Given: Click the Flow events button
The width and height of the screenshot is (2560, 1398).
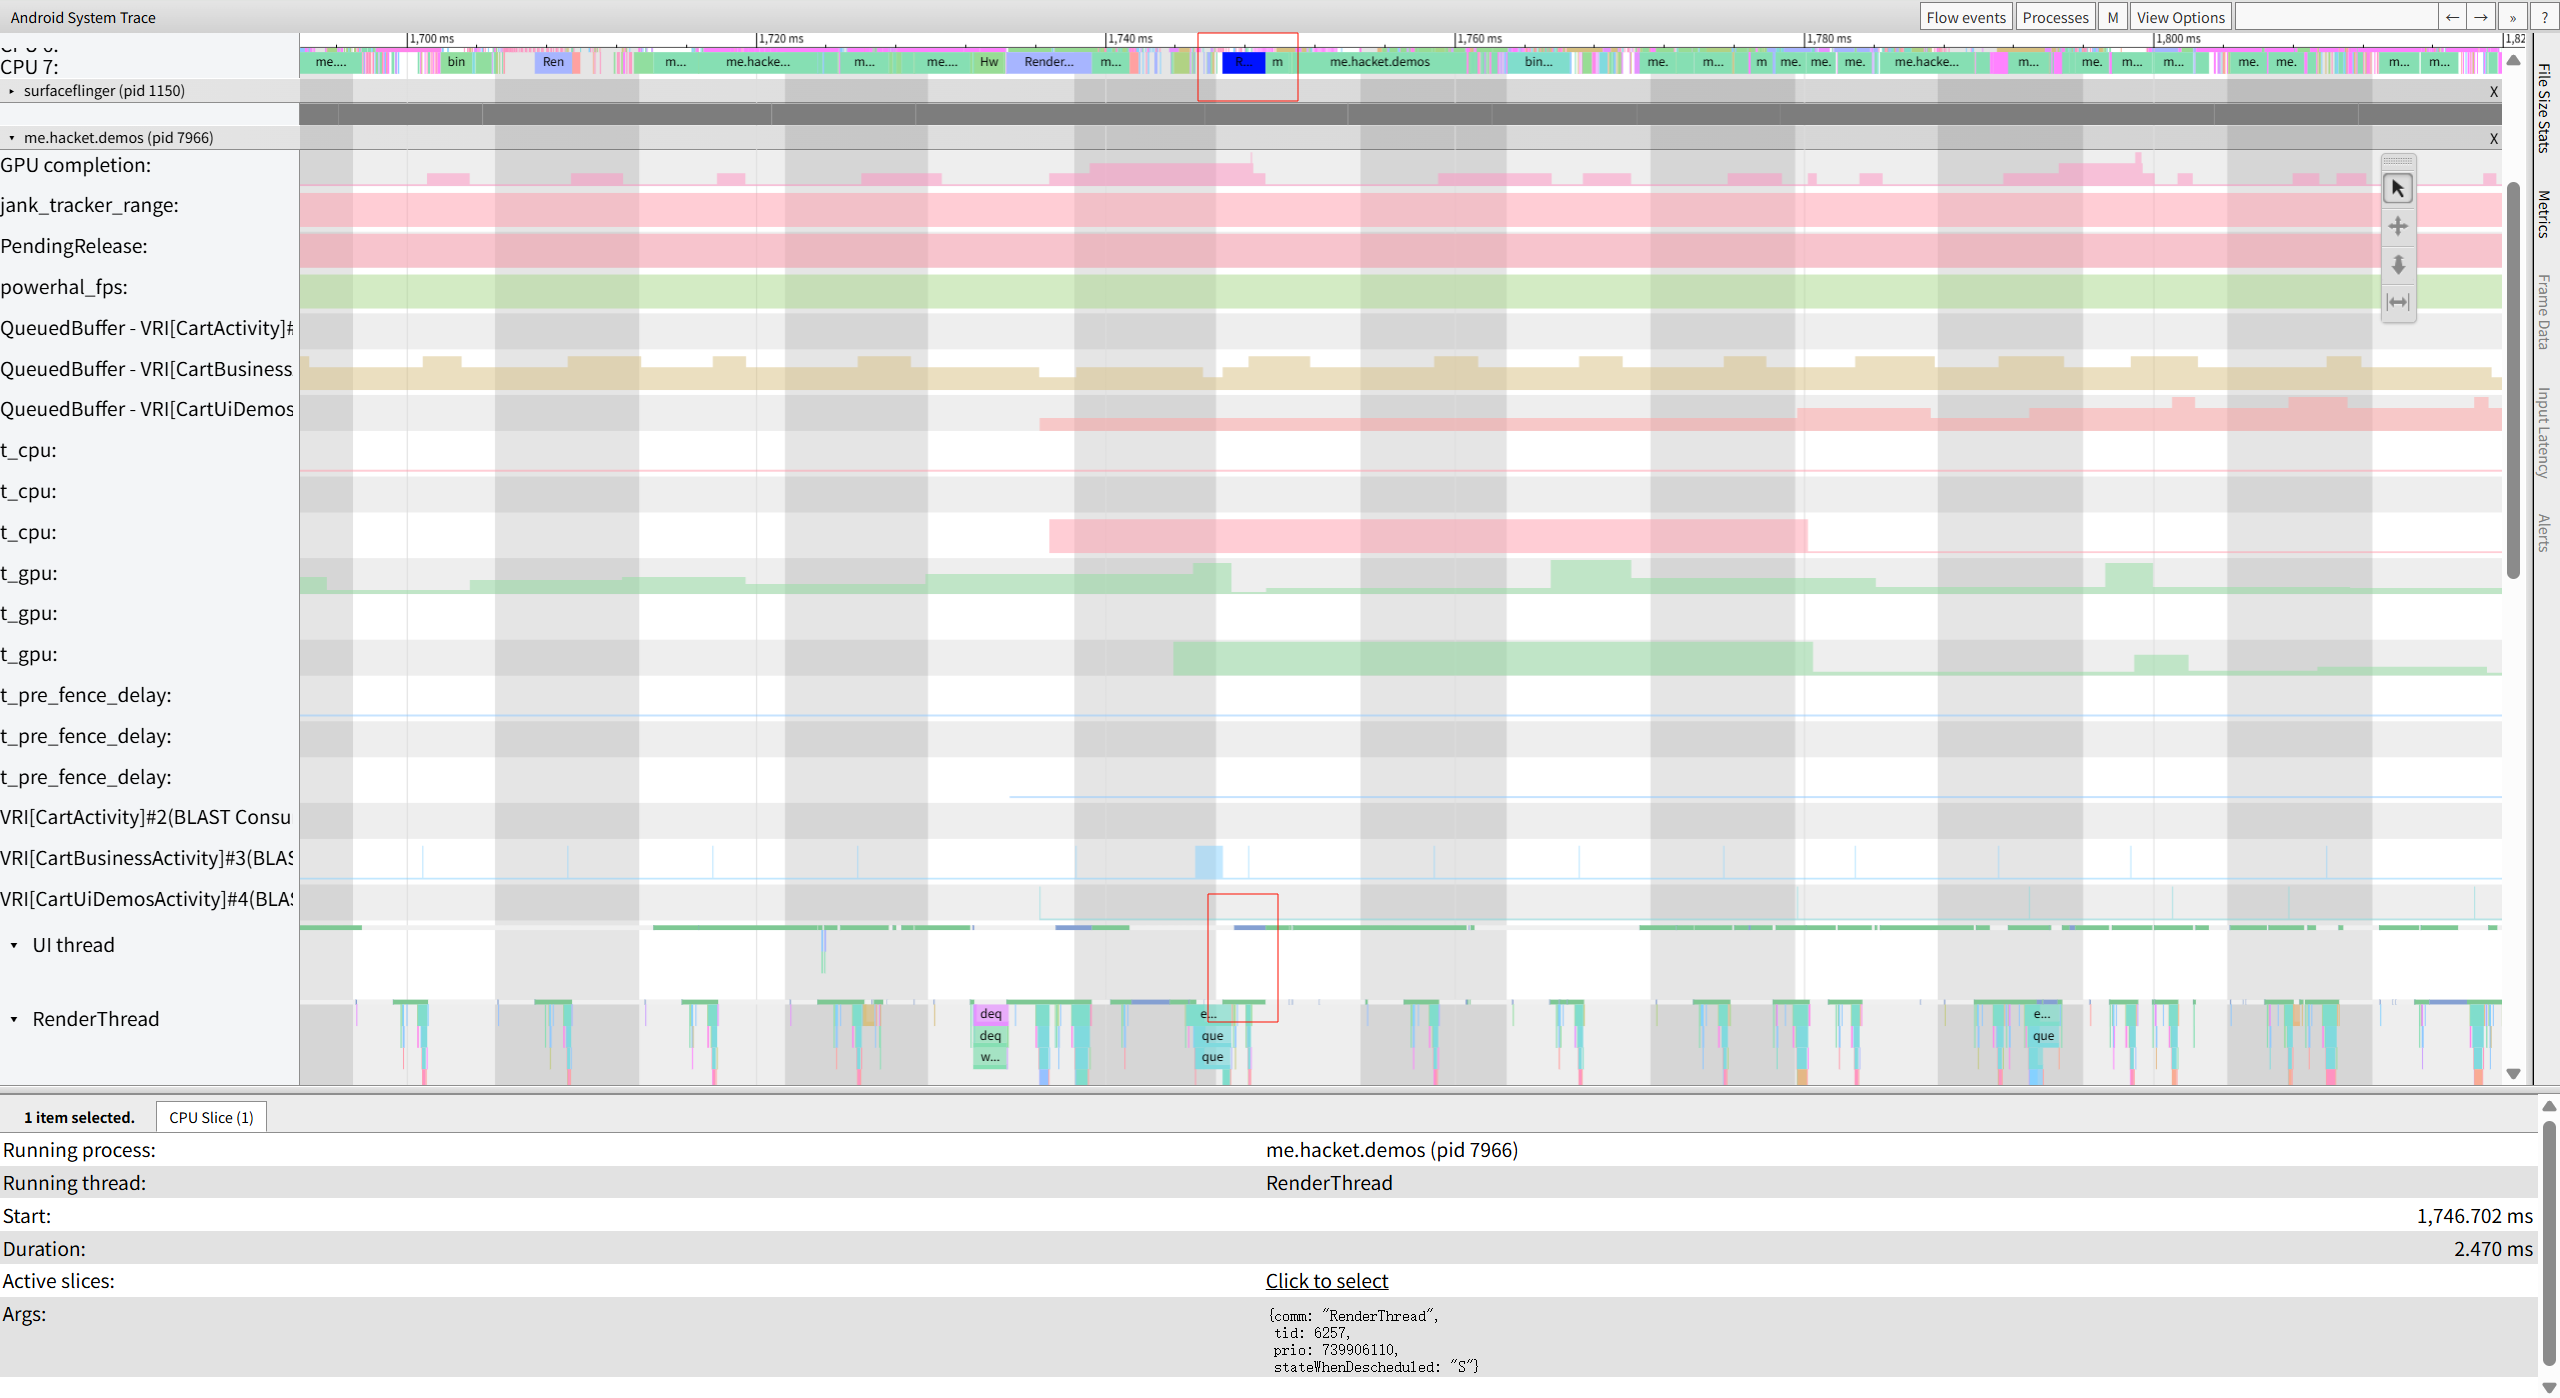Looking at the screenshot, I should [x=1965, y=17].
